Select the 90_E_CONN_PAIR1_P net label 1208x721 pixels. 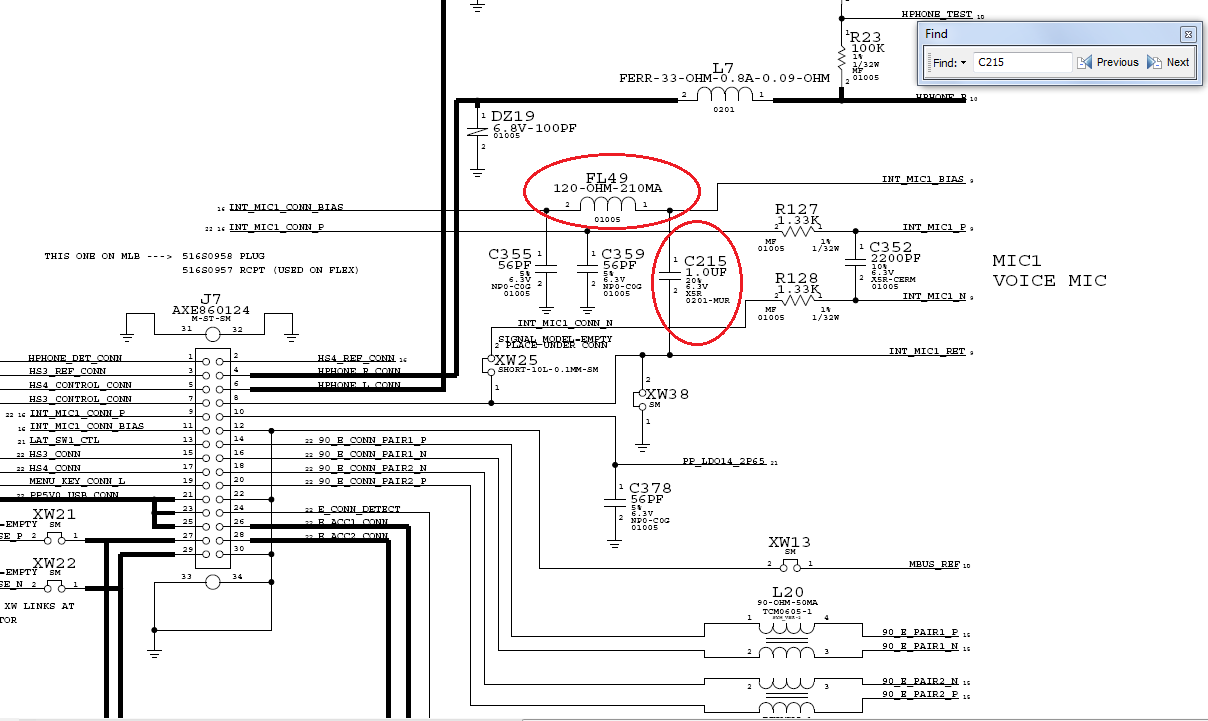tap(373, 440)
